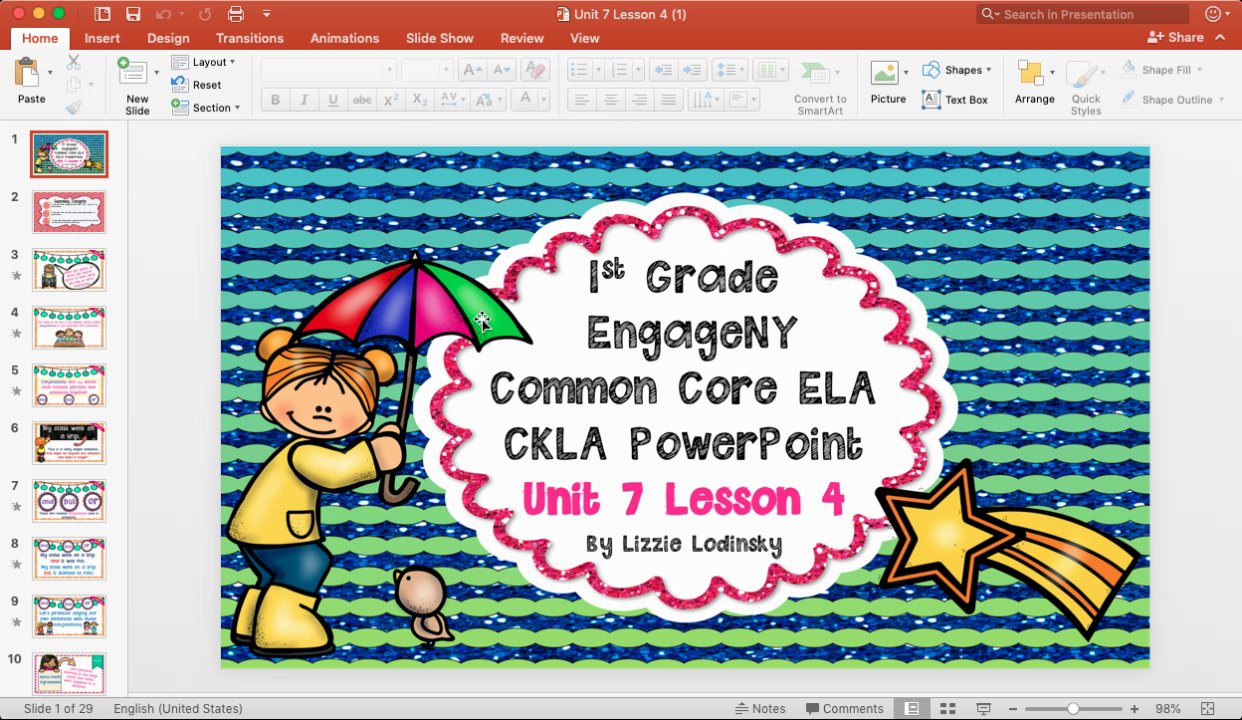Click the Font Color icon
Image resolution: width=1242 pixels, height=720 pixels.
coord(524,100)
